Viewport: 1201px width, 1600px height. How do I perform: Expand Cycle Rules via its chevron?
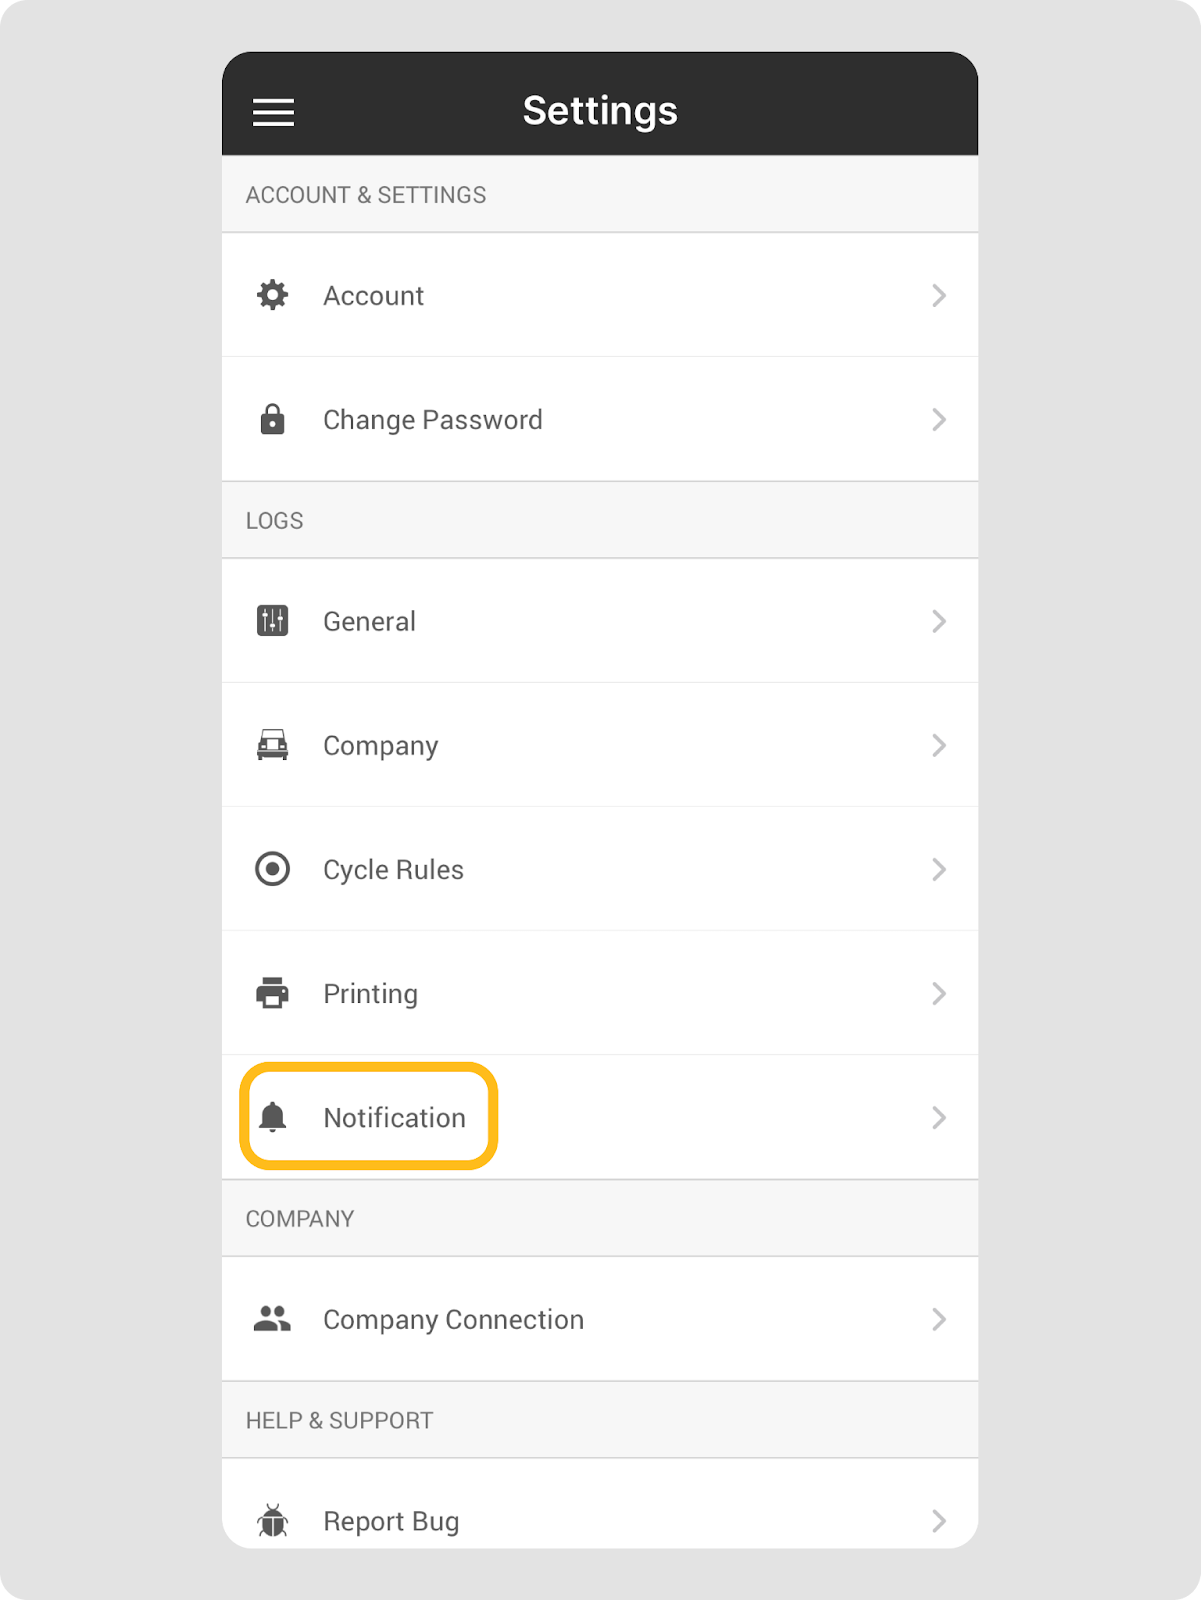click(938, 869)
